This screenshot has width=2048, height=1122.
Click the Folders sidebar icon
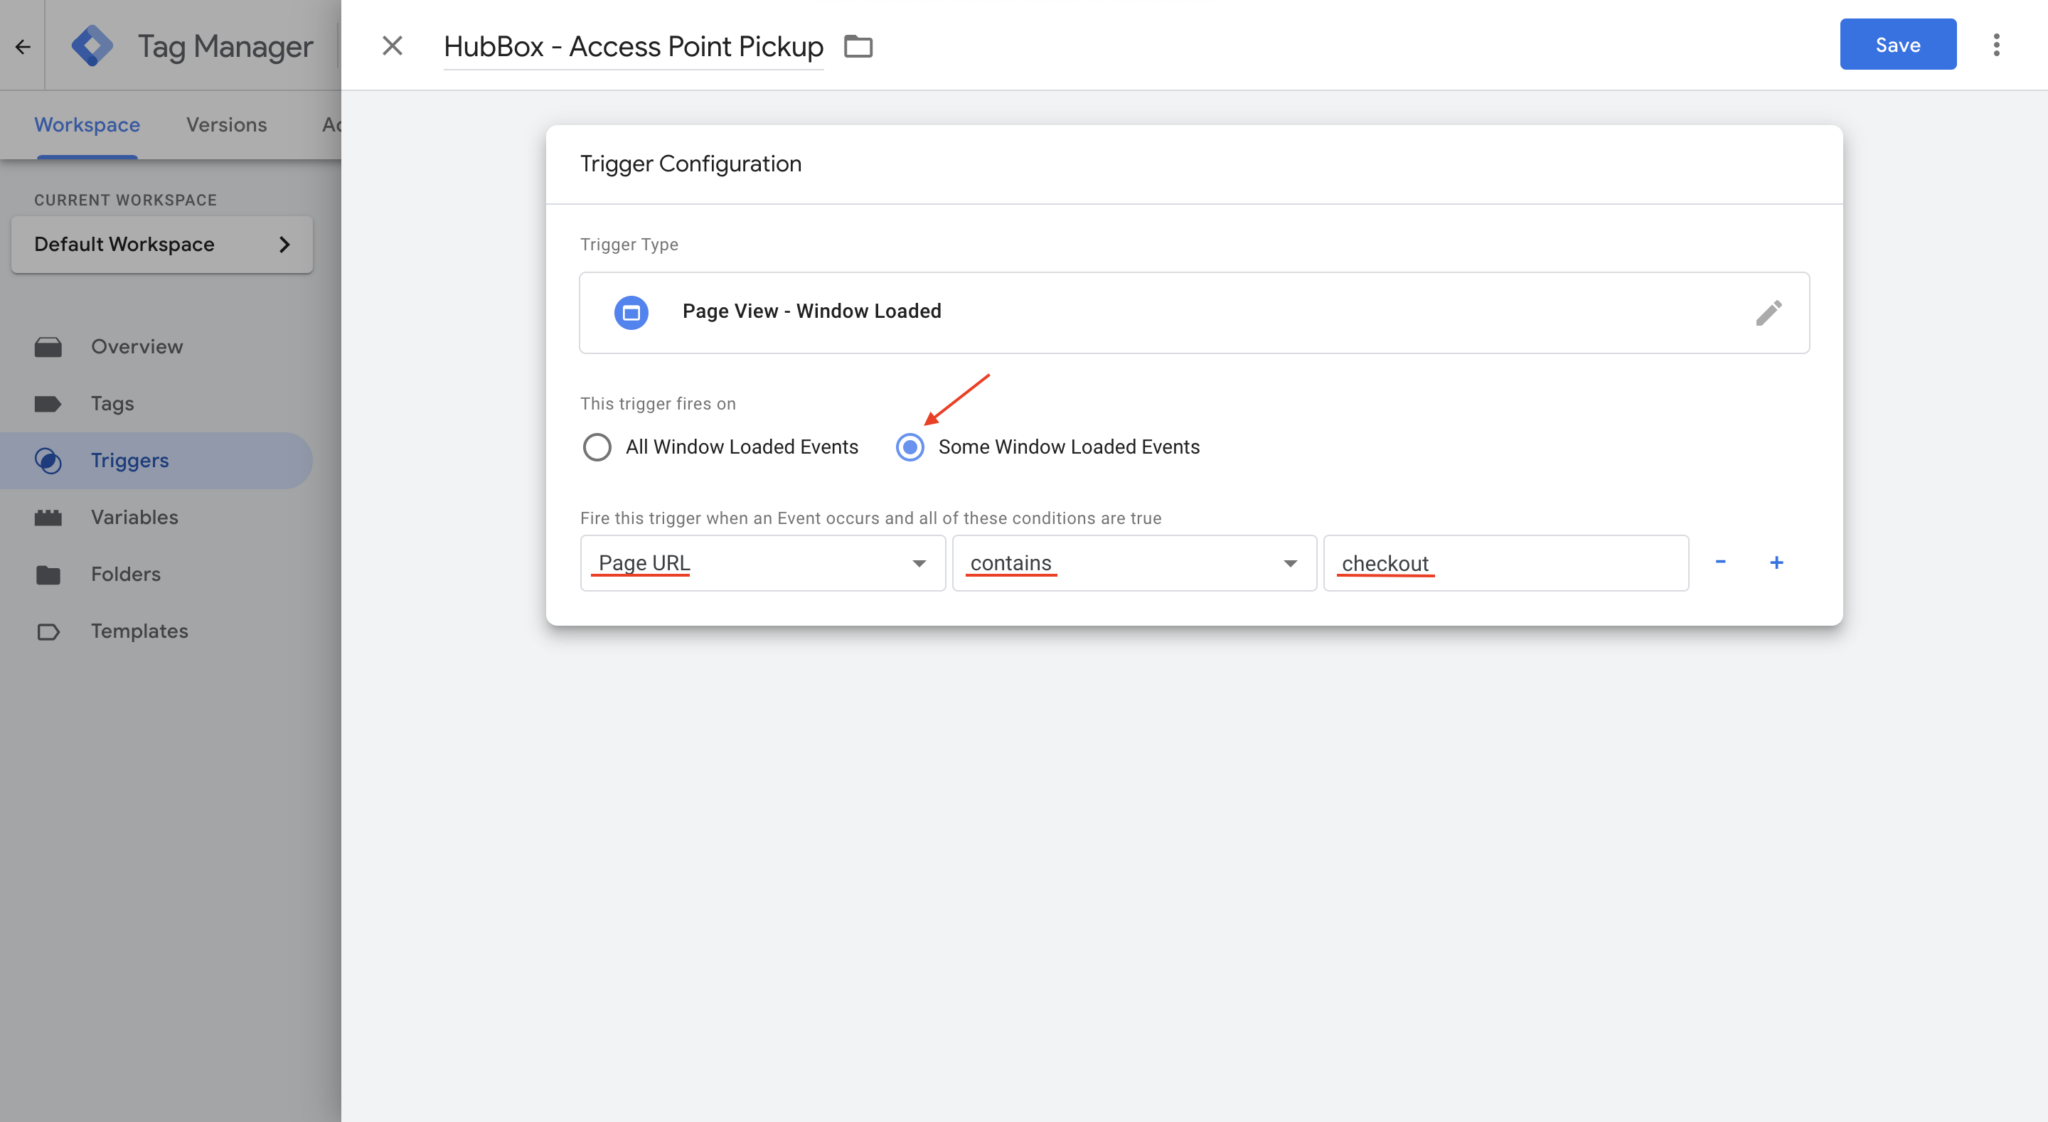(x=48, y=575)
